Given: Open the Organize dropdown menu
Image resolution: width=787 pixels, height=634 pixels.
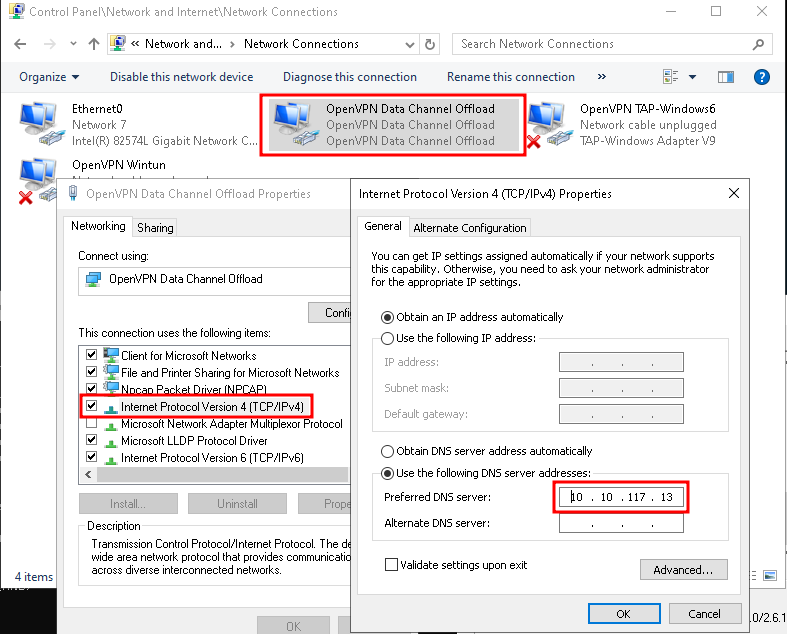Looking at the screenshot, I should [x=49, y=77].
